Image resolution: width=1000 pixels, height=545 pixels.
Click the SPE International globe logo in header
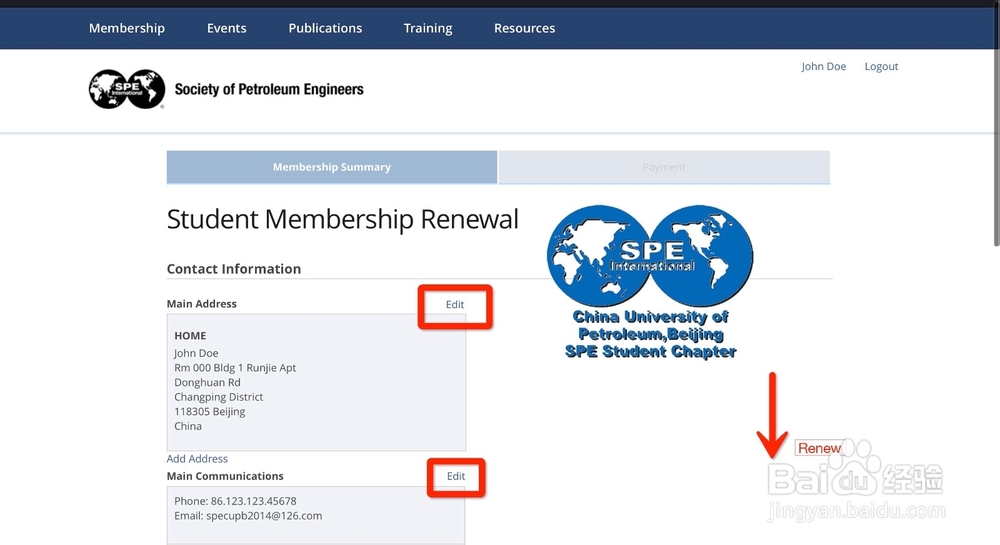[x=126, y=89]
